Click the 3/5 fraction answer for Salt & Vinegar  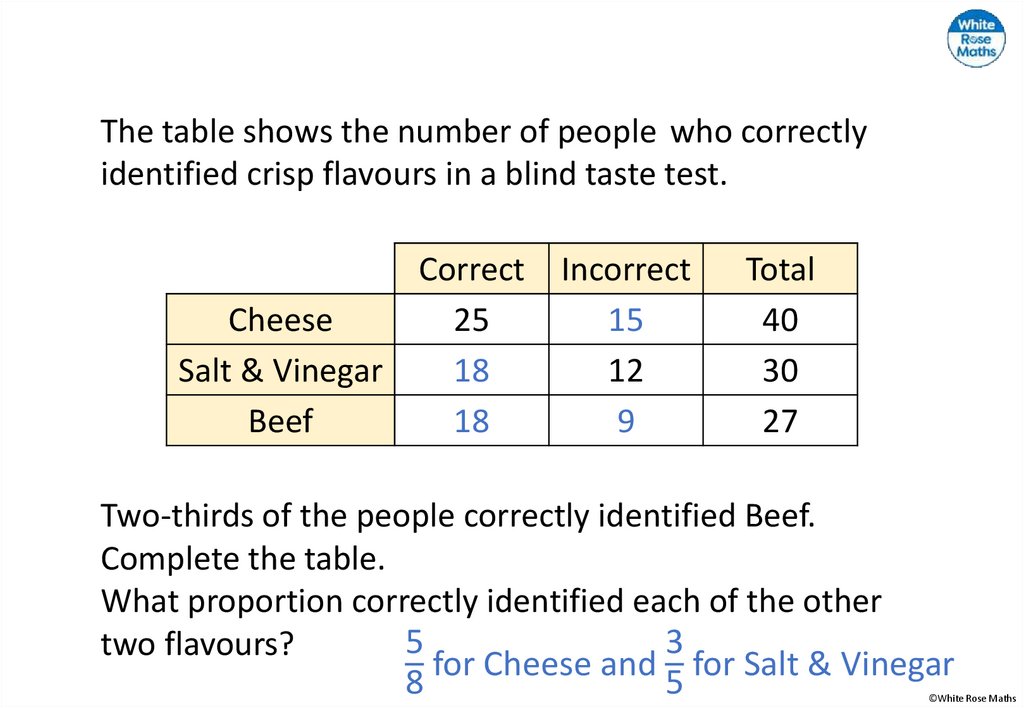[674, 664]
